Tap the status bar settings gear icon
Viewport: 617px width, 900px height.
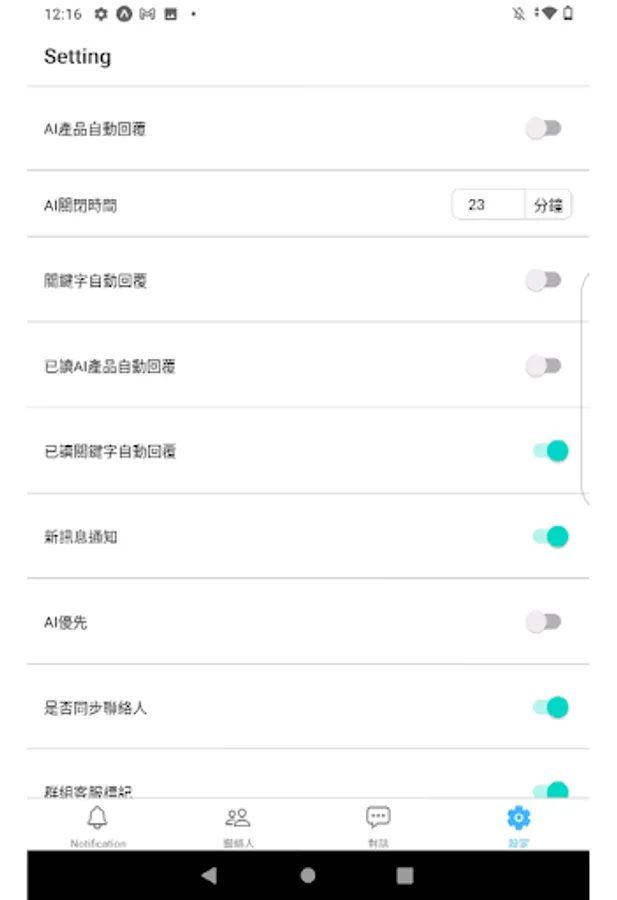[x=101, y=14]
